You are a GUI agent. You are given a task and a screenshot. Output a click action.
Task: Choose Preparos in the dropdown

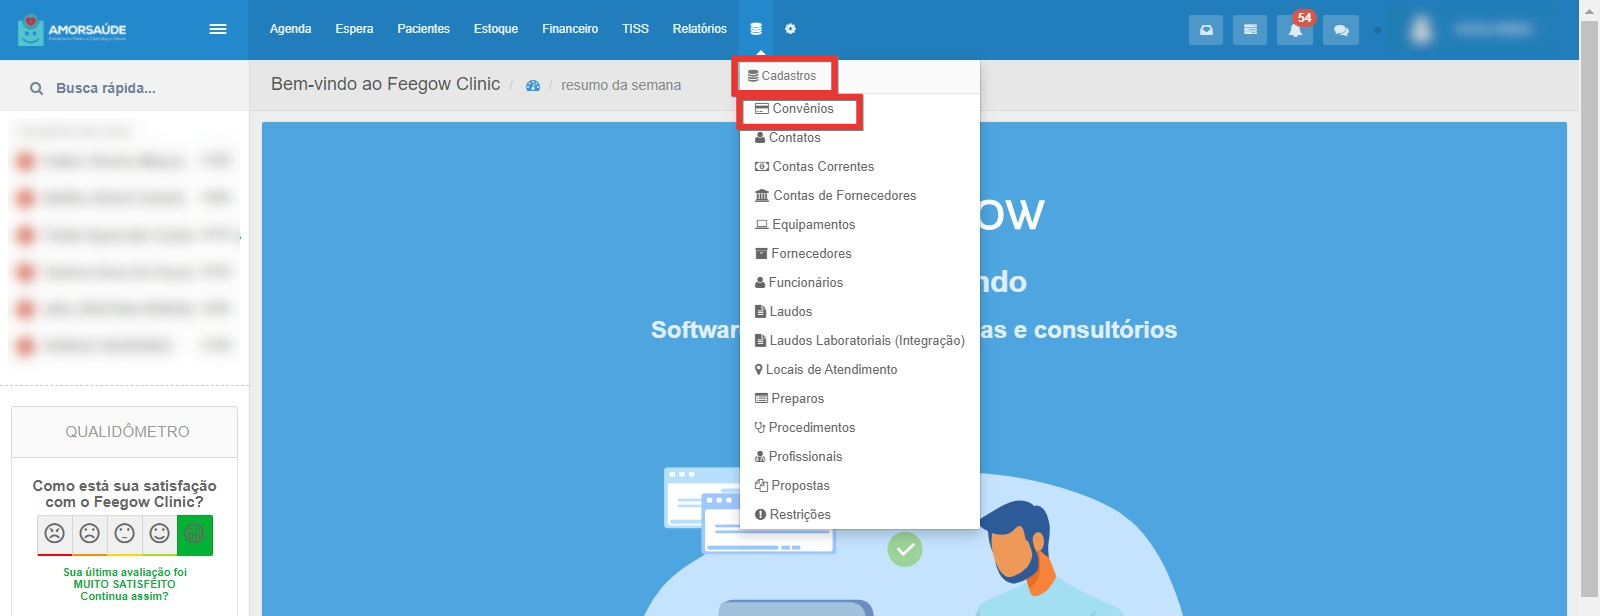tap(860, 399)
